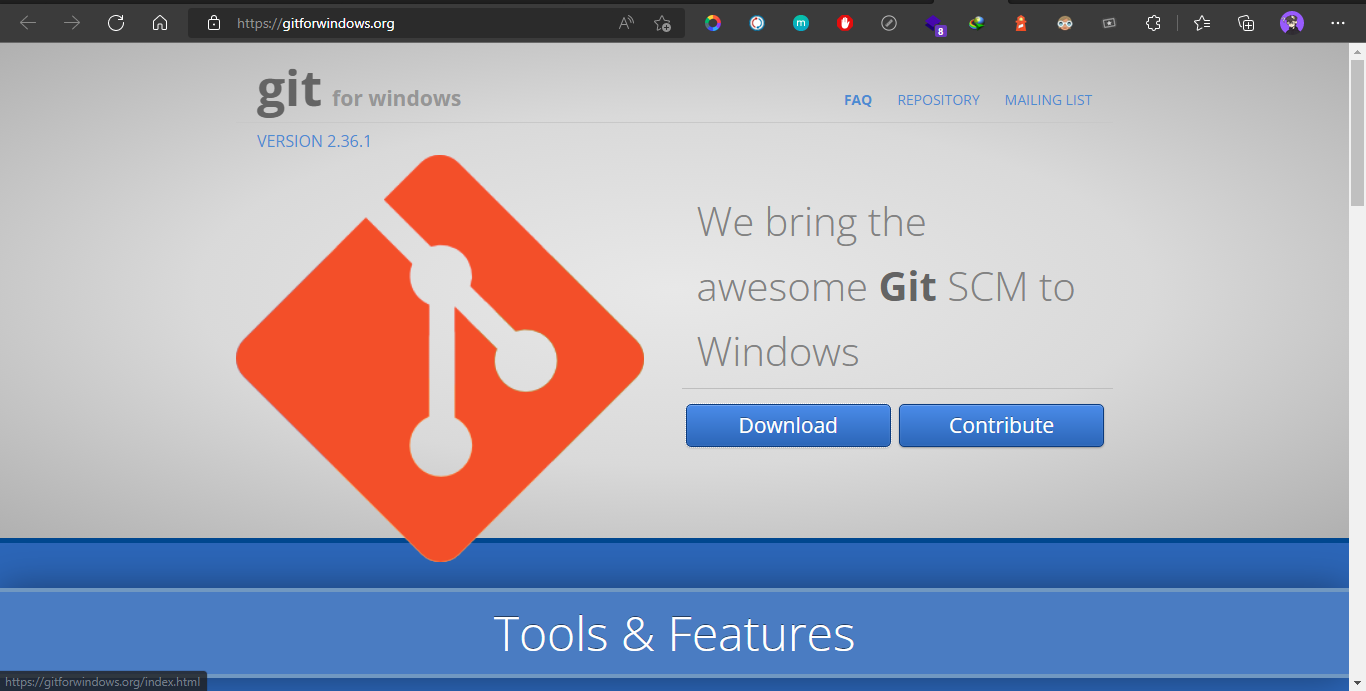Open the gray screenshot-capture extension icon
The height and width of the screenshot is (691, 1366).
pyautogui.click(x=1109, y=23)
